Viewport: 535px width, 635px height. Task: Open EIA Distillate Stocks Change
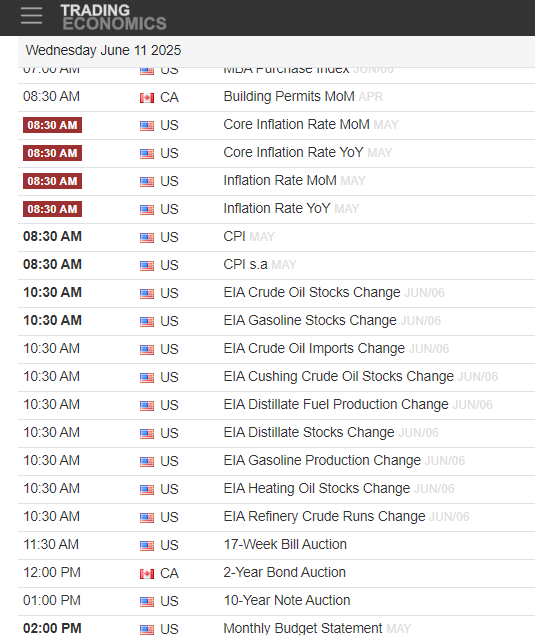point(309,432)
